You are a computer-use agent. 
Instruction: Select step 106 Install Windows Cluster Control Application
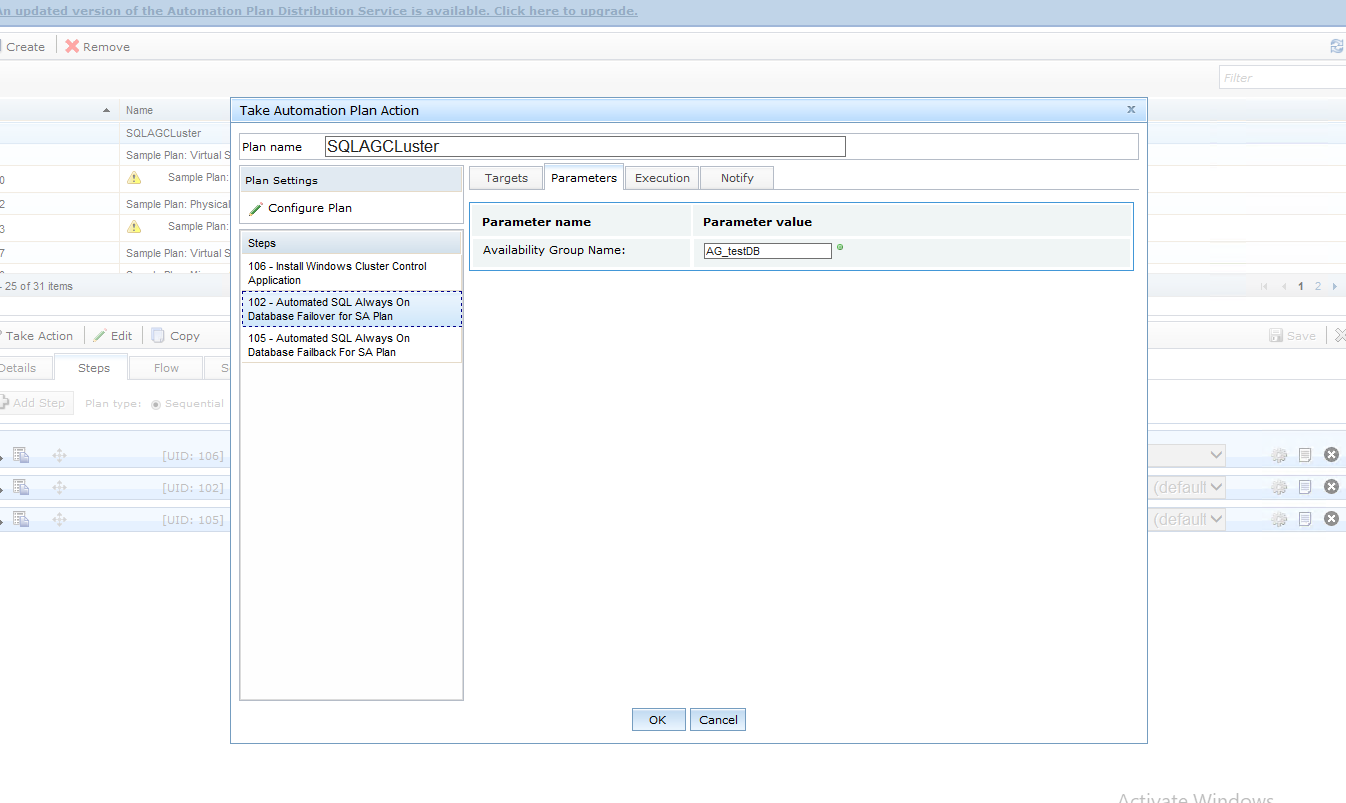tap(351, 273)
